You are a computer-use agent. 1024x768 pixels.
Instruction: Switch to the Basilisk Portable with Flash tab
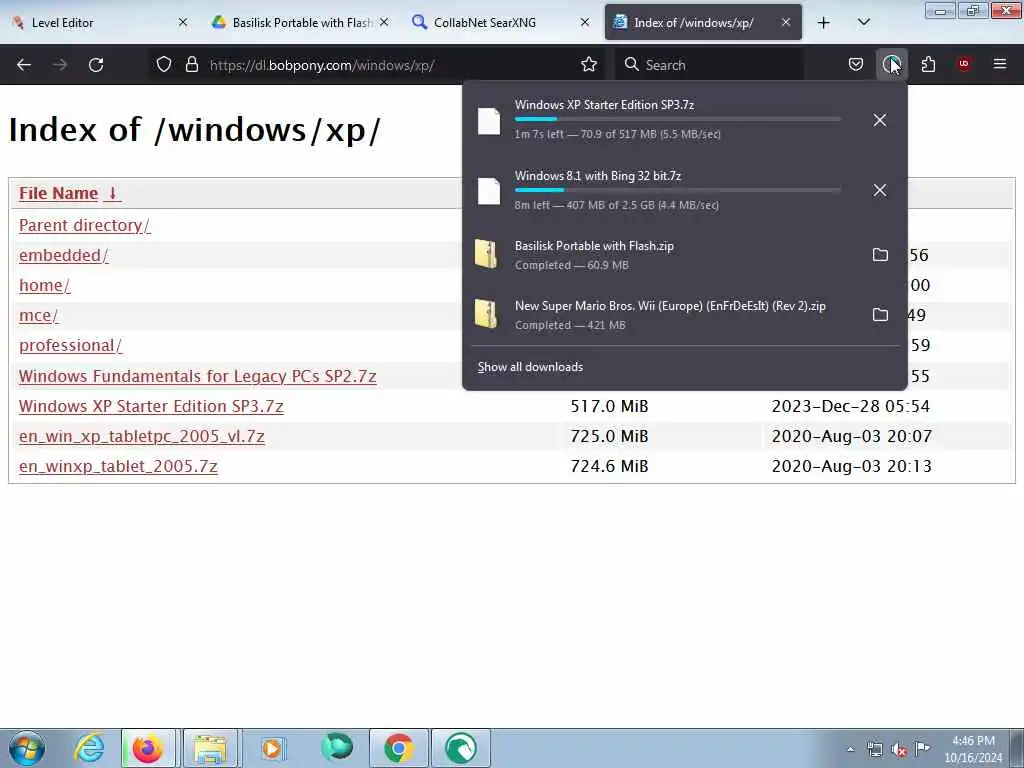click(x=300, y=22)
